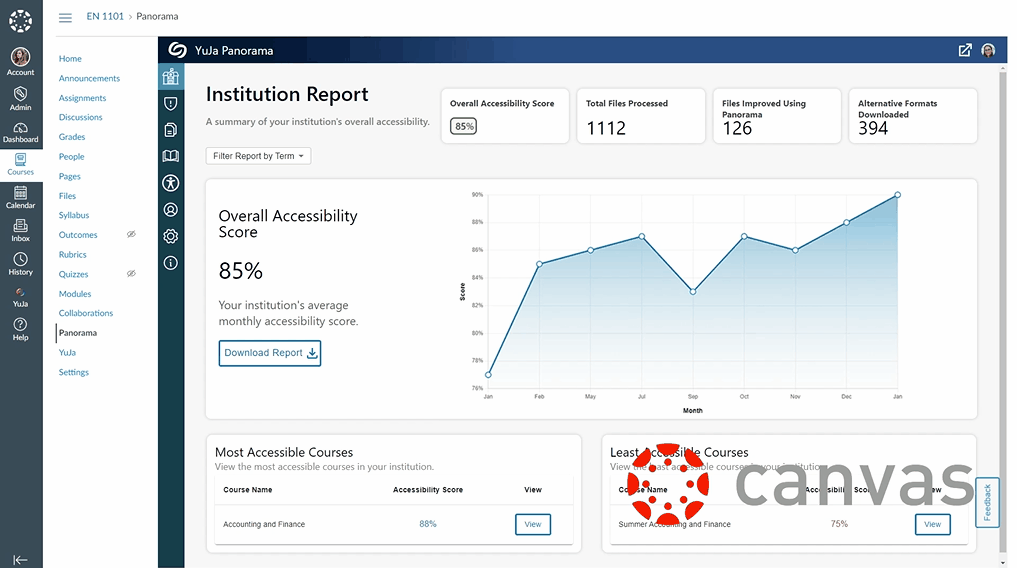This screenshot has width=1017, height=568.
Task: Open Admin in global navigation
Action: pos(21,99)
